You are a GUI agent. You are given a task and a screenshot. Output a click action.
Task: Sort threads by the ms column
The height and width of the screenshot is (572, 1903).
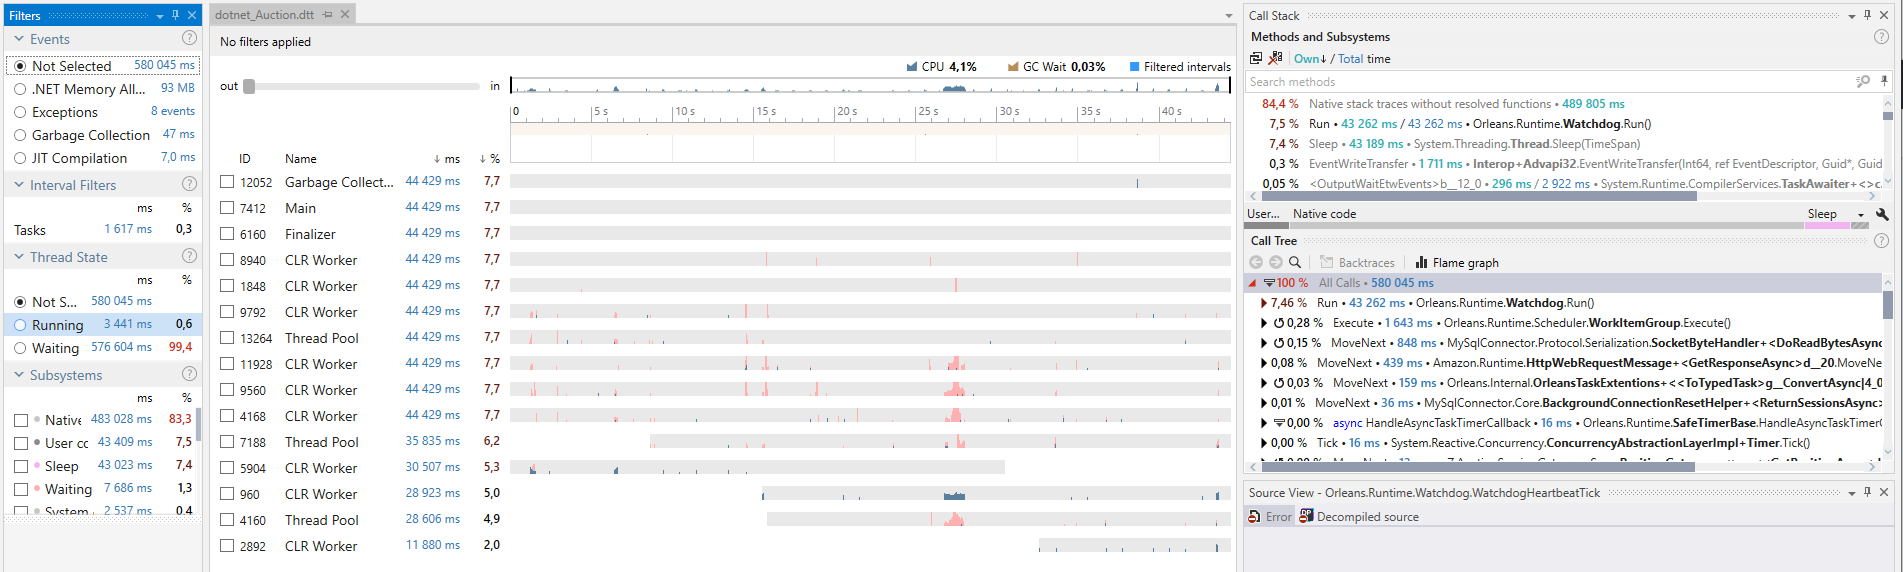click(446, 158)
